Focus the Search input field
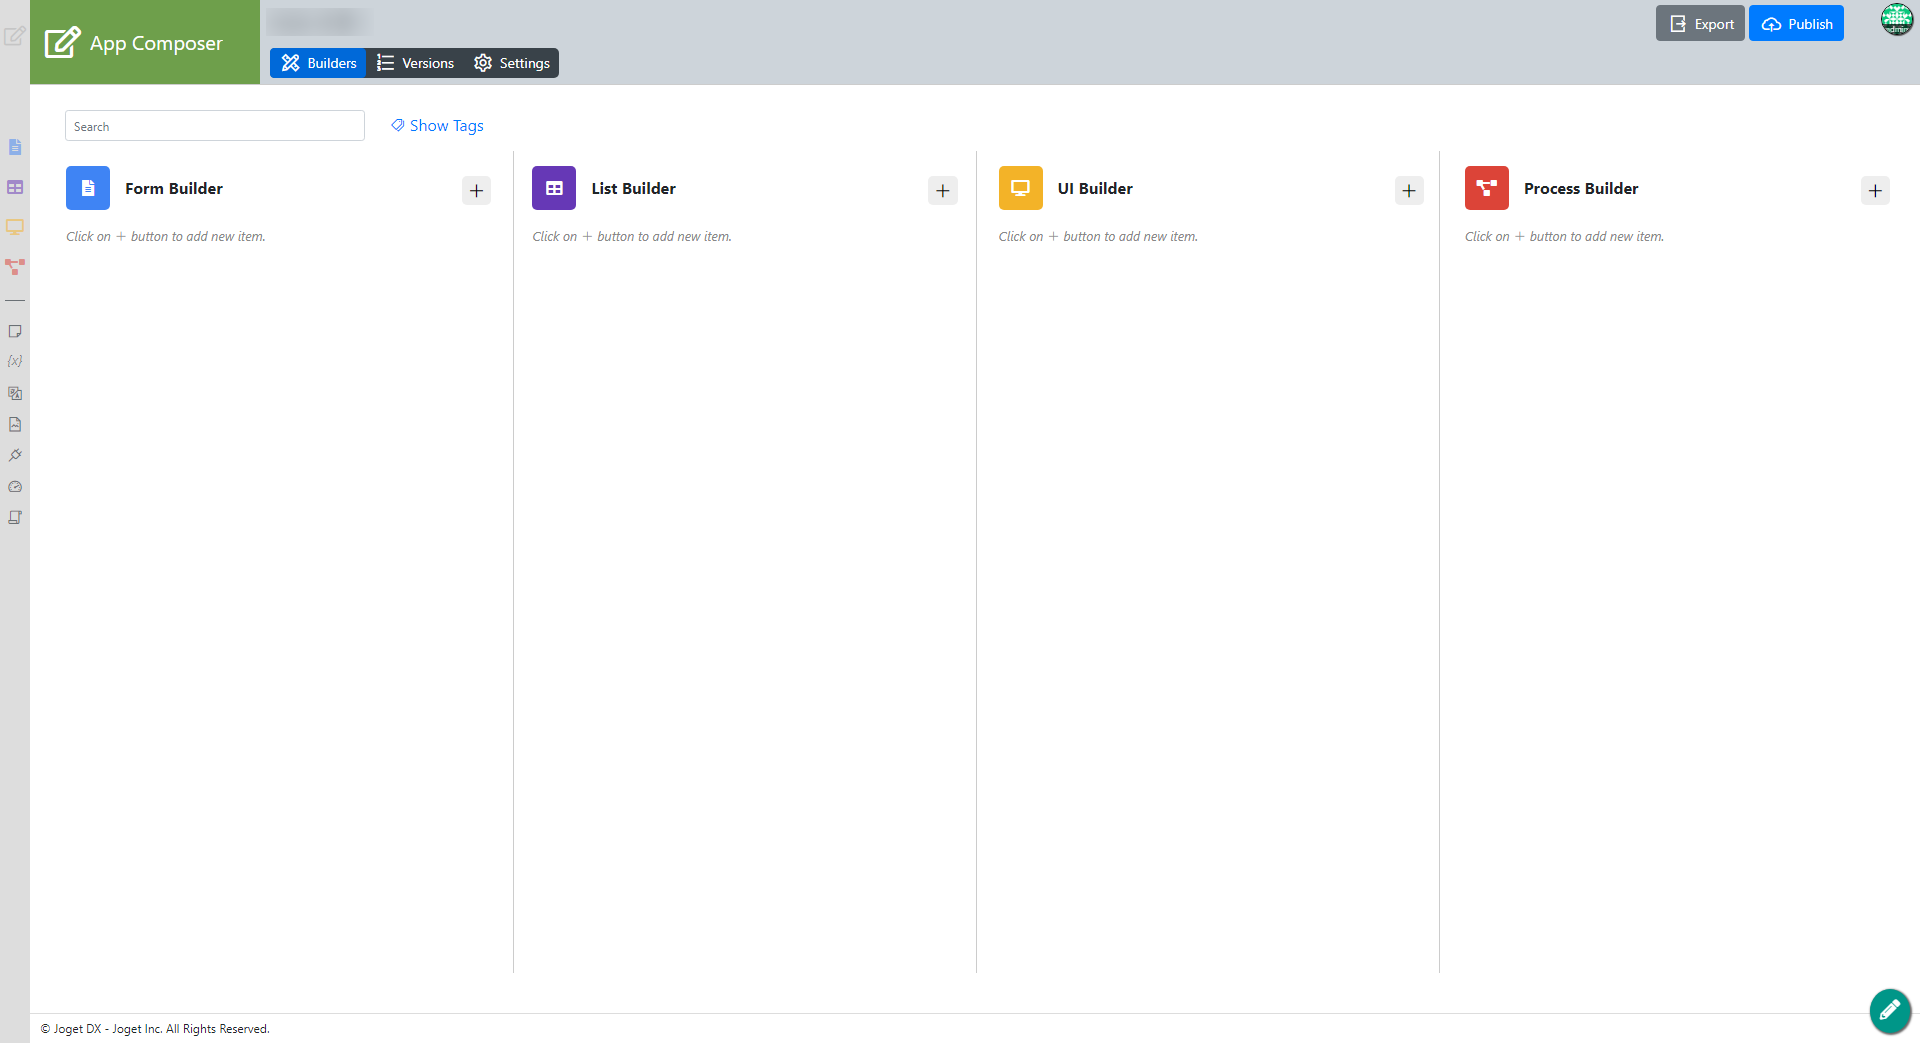1920x1043 pixels. 215,126
